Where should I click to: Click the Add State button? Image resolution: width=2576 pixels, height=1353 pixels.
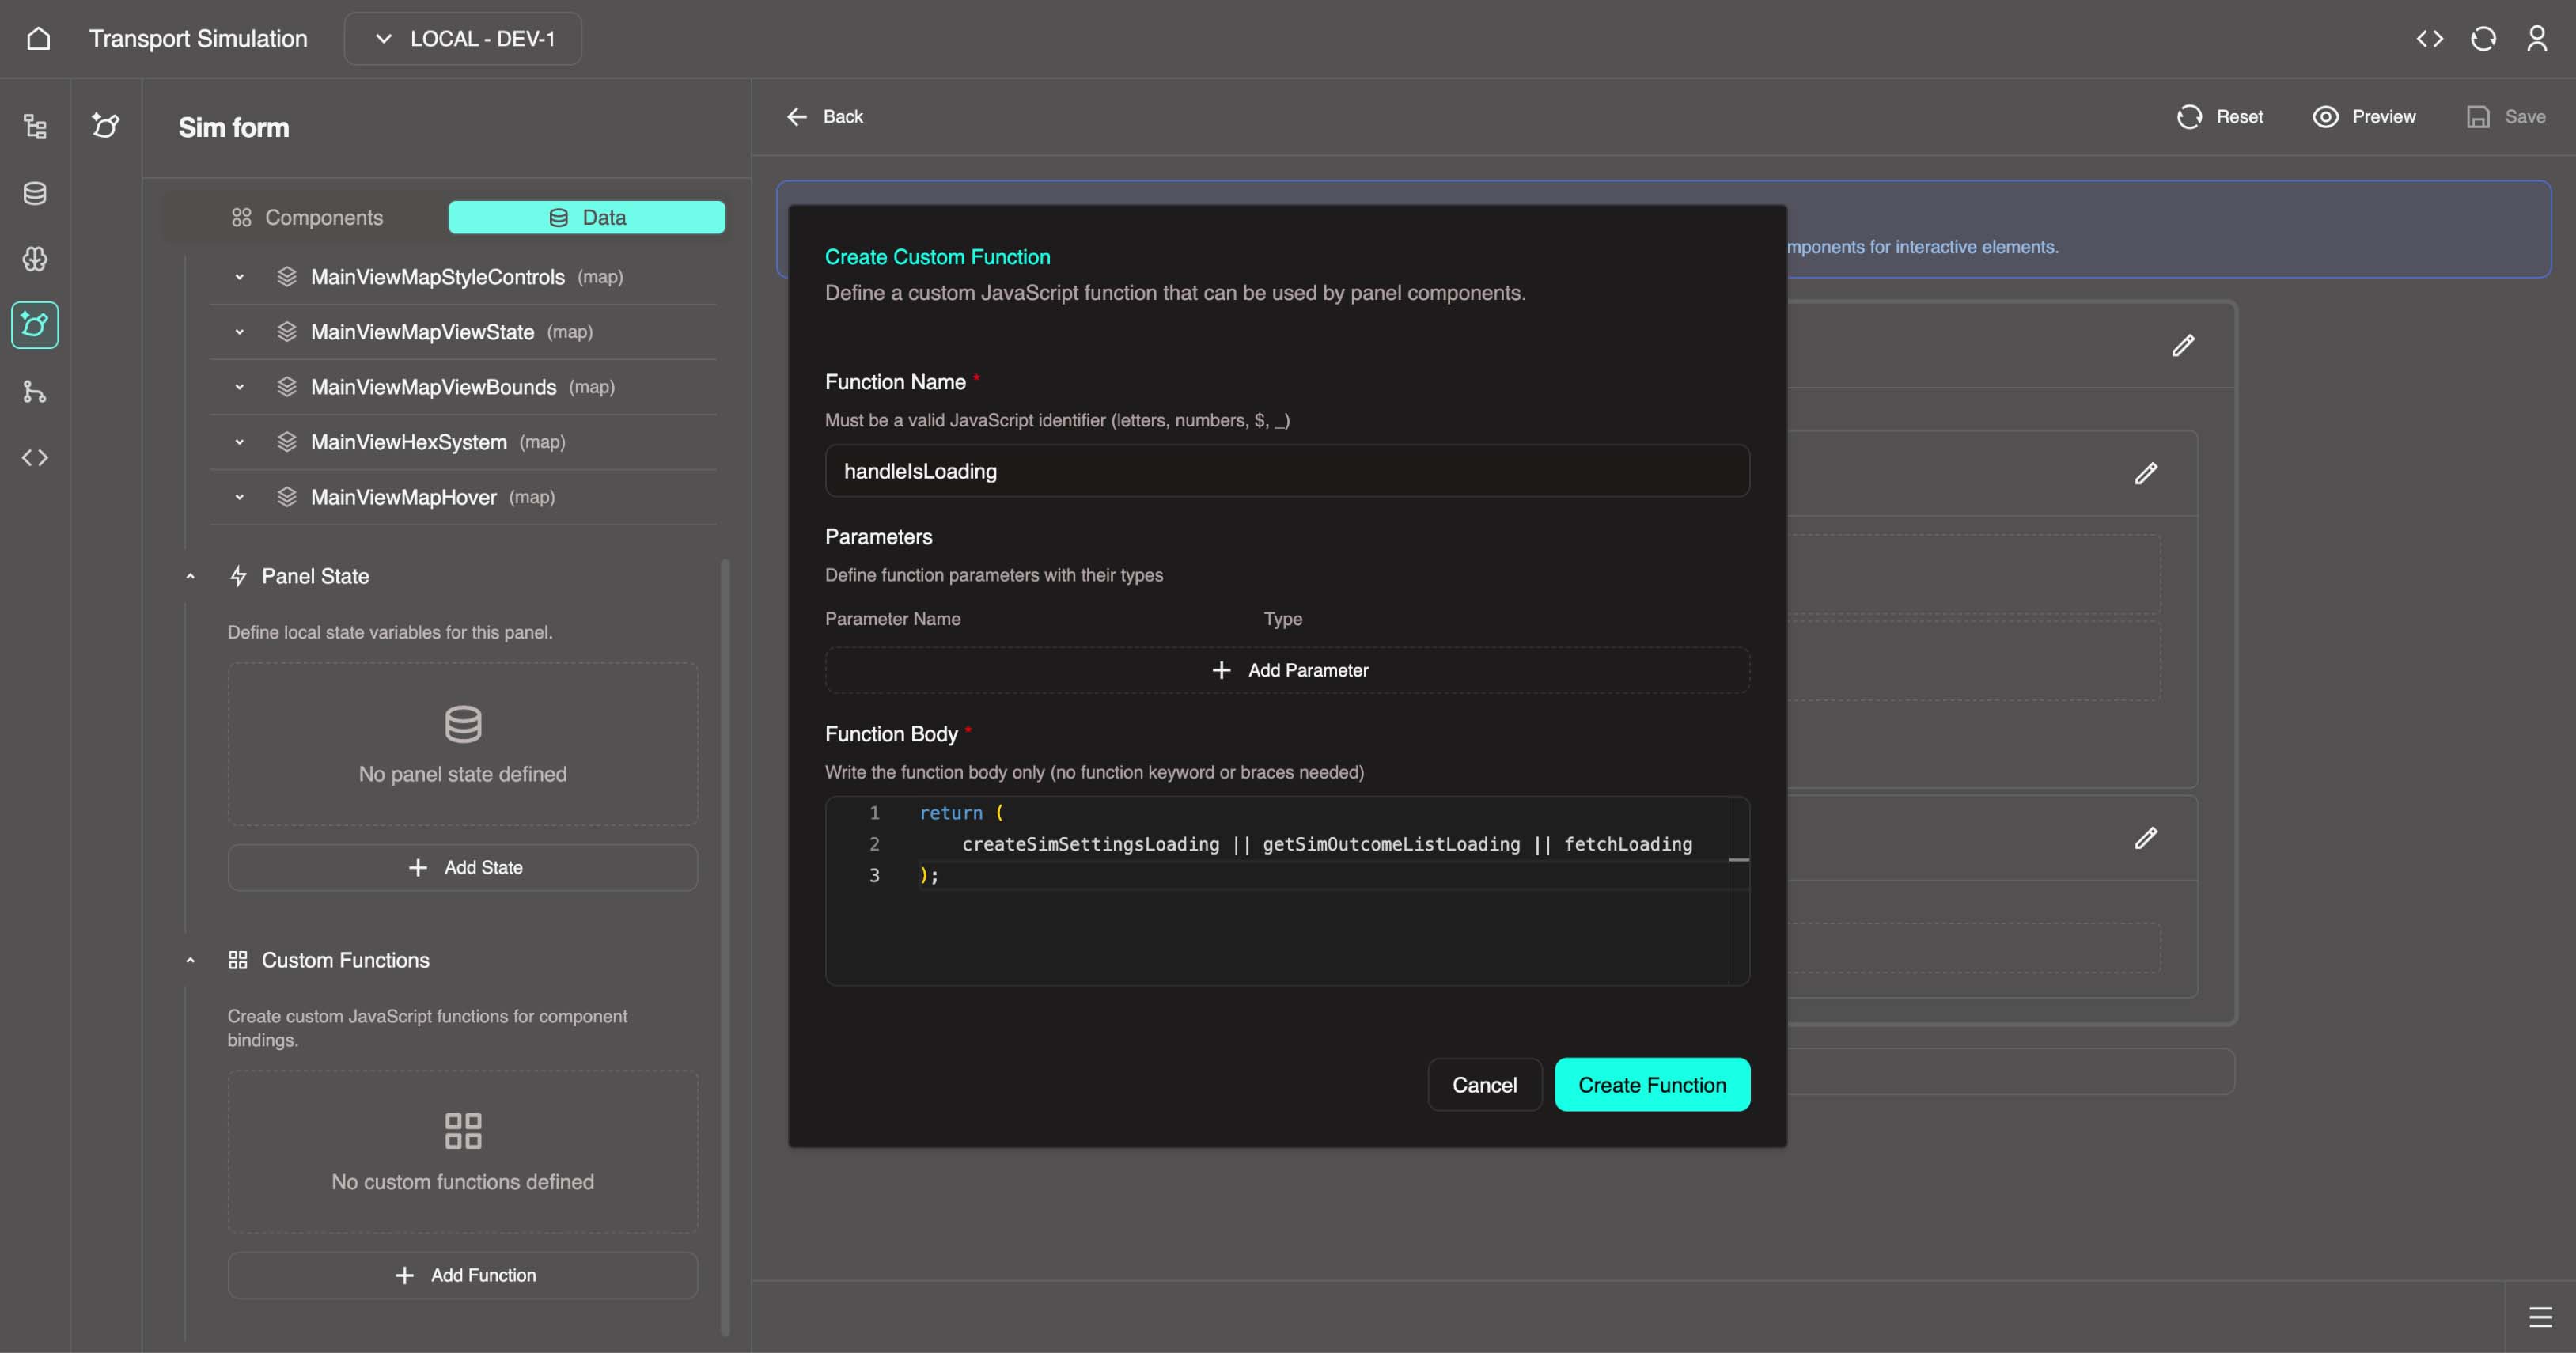point(463,867)
